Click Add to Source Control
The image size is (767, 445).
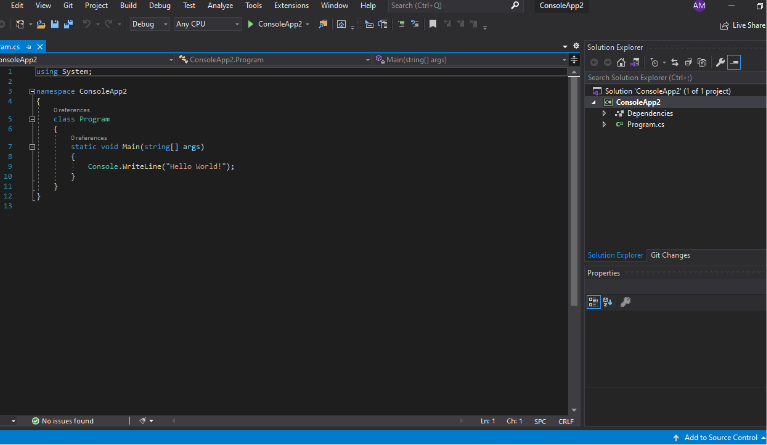point(719,437)
